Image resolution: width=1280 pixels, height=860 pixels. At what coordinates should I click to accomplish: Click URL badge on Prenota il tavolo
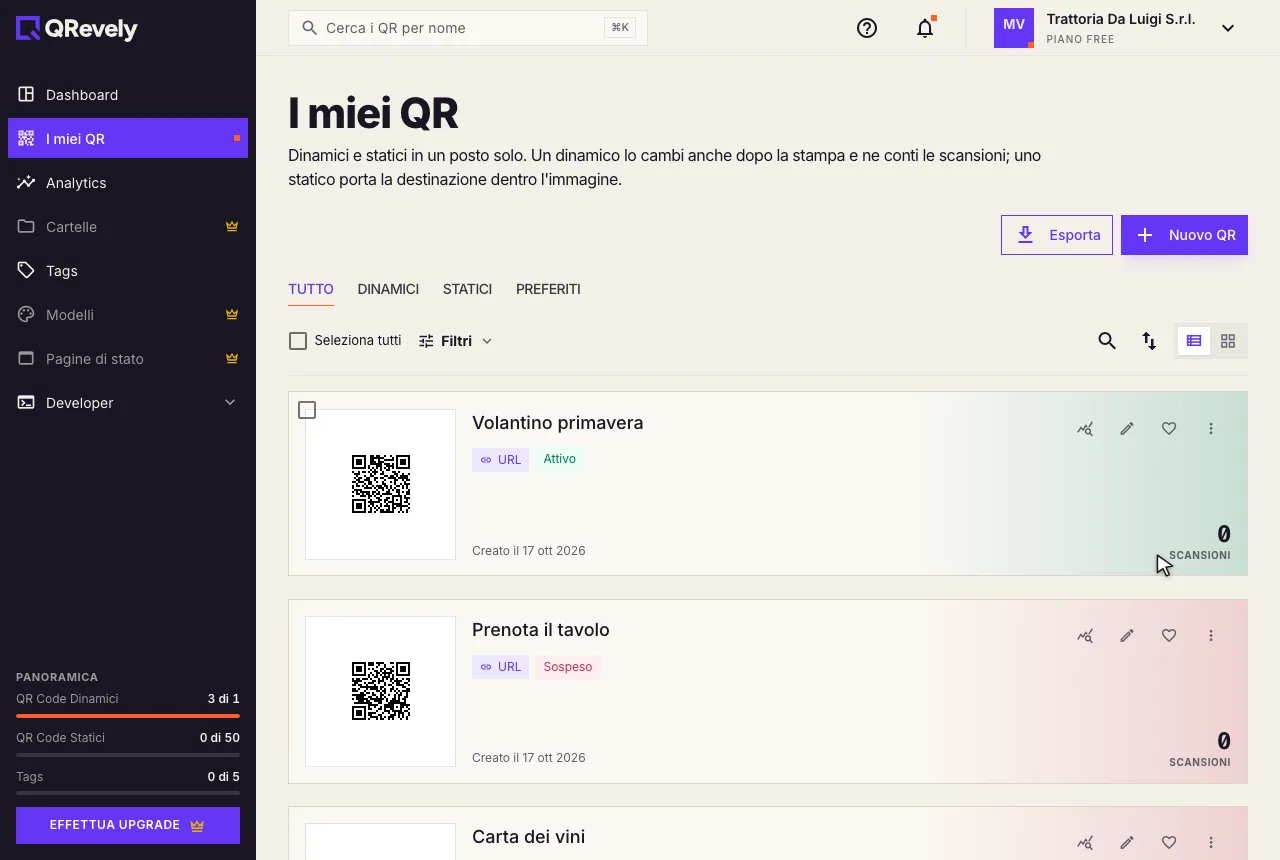(x=500, y=667)
